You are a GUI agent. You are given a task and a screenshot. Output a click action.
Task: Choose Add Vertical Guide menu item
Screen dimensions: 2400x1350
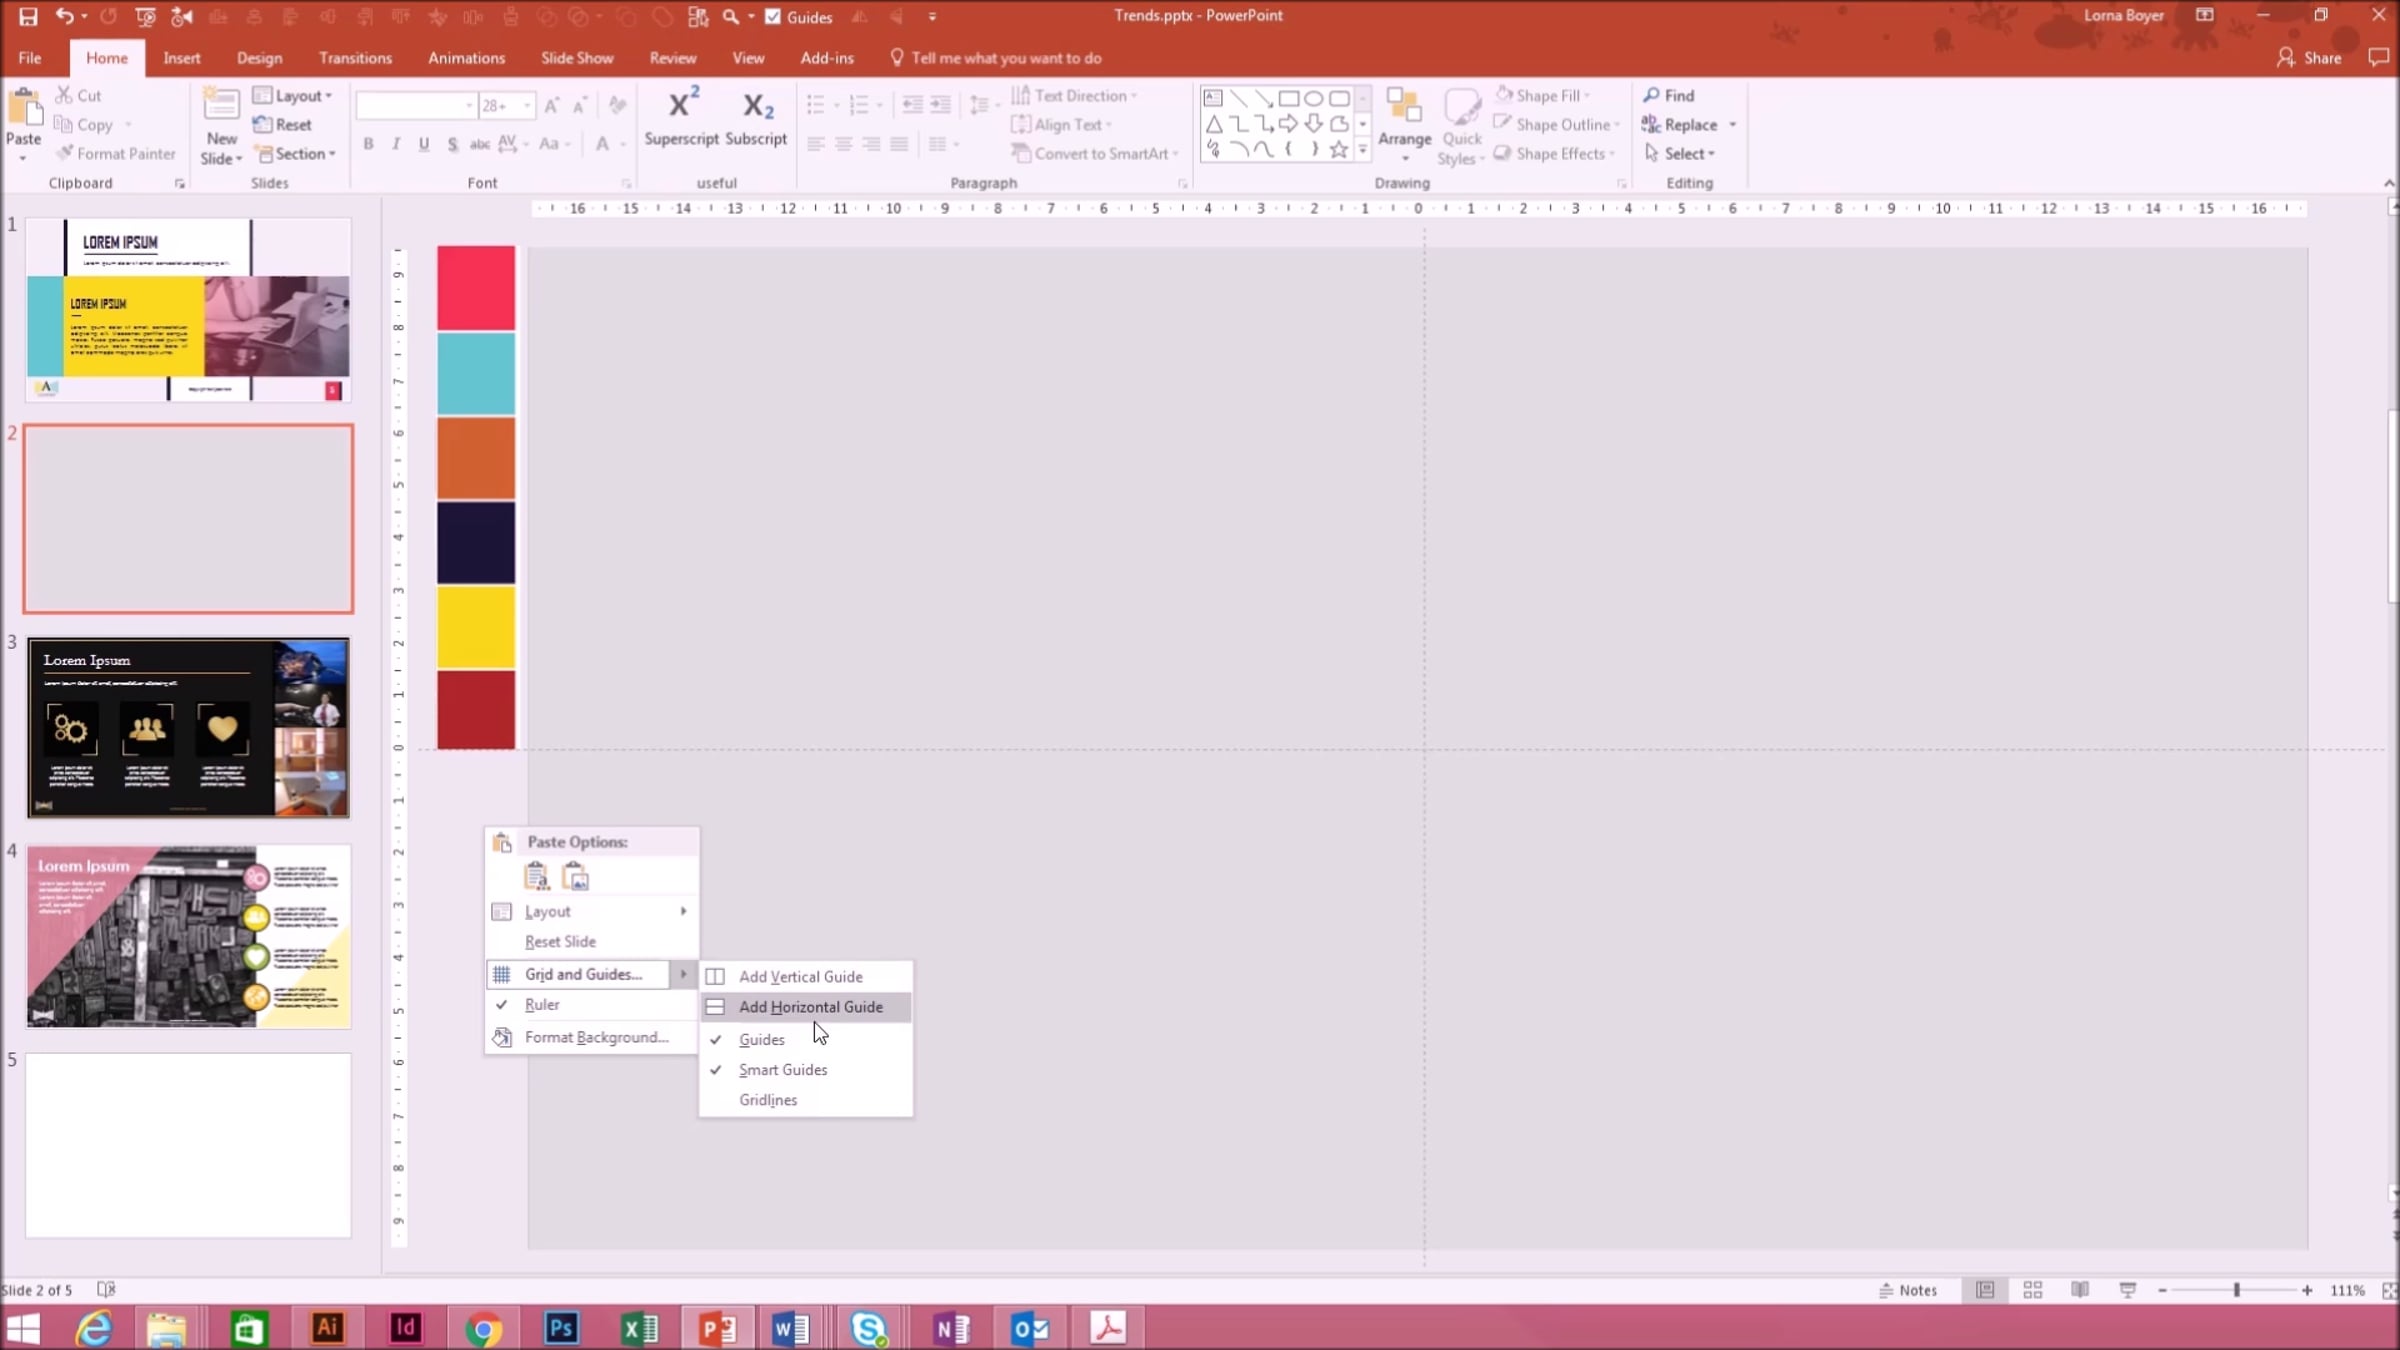coord(800,976)
